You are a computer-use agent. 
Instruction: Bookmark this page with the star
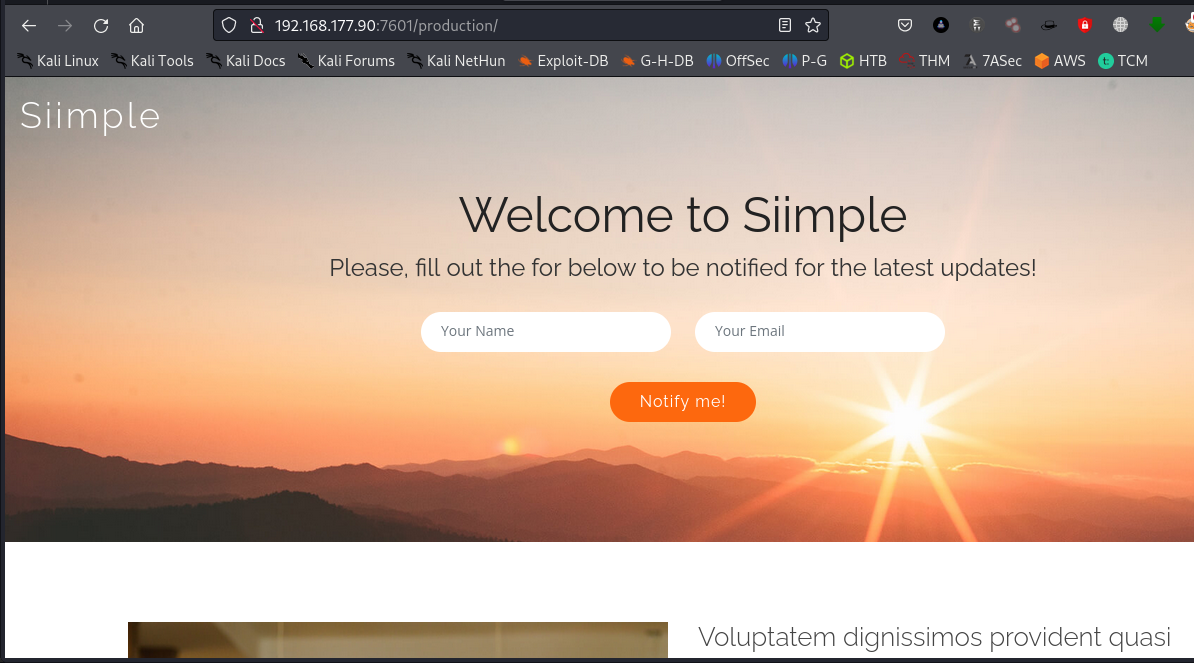click(812, 25)
